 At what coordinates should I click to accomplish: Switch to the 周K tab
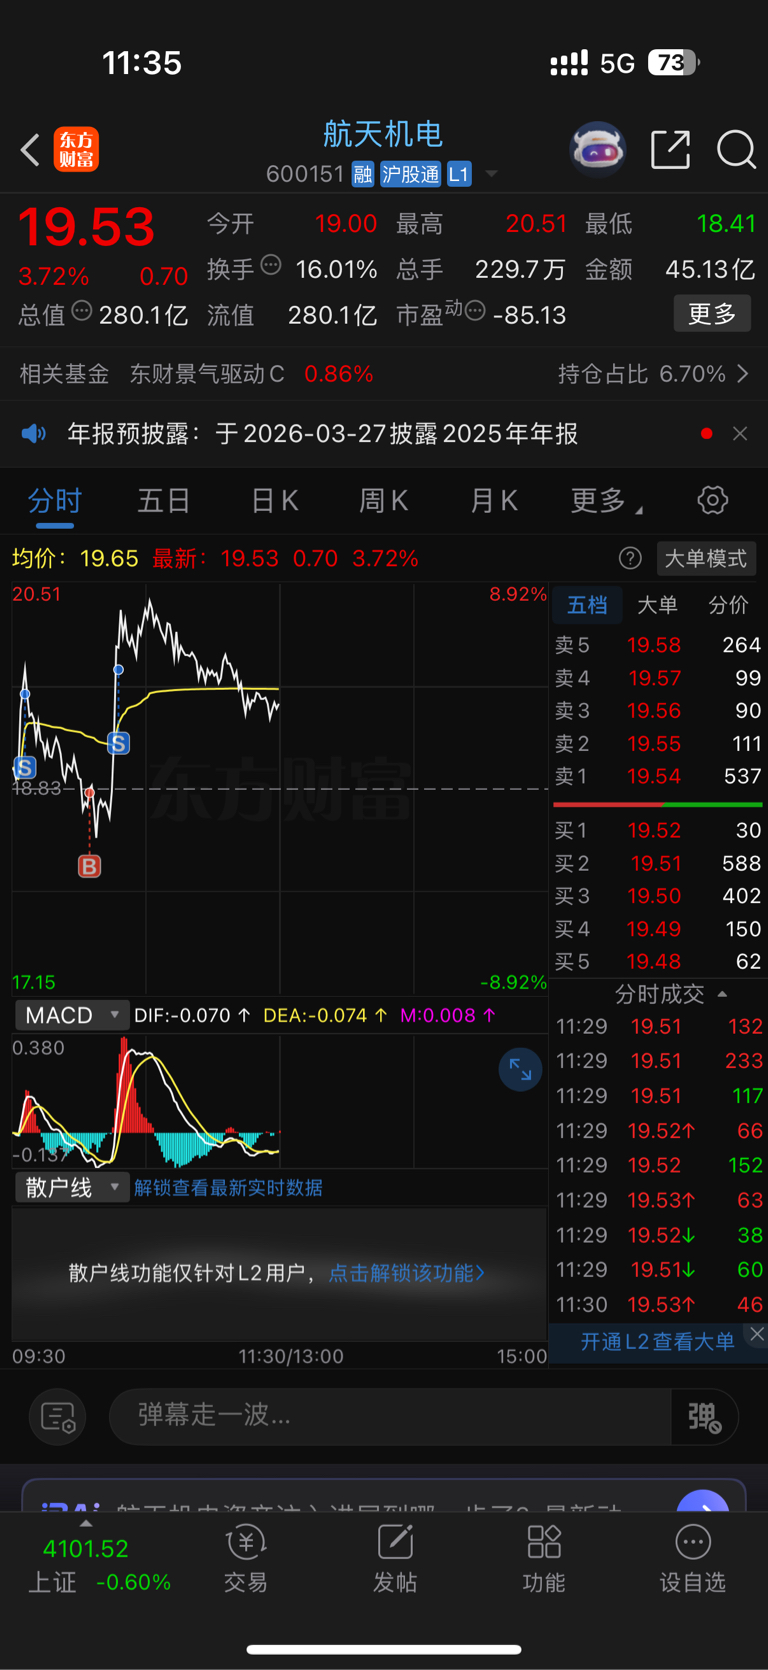click(384, 500)
